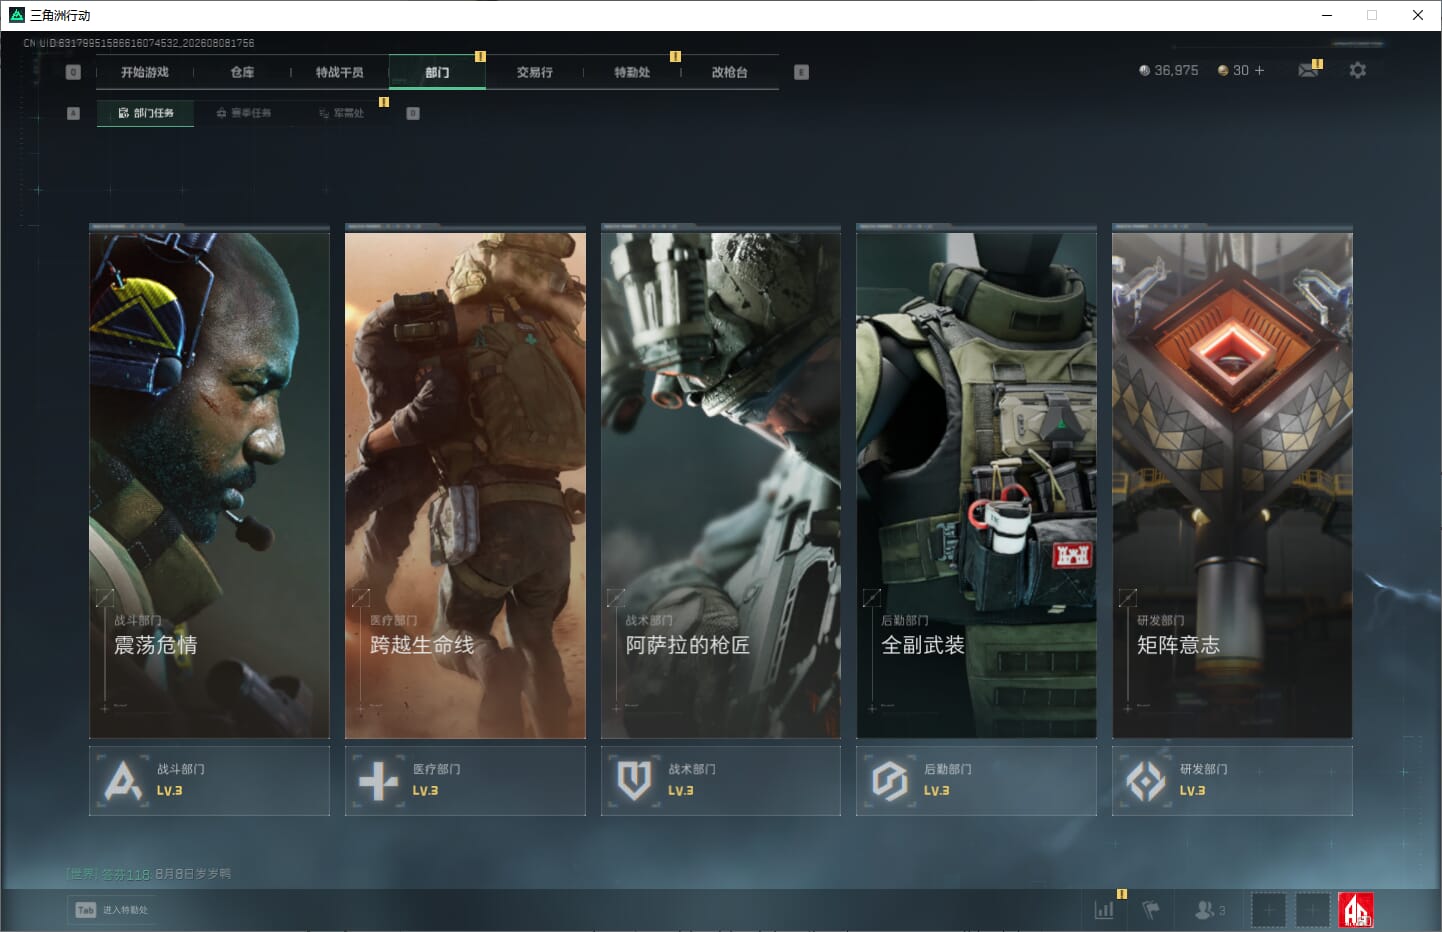
Task: Click the plus next to 30 currency
Action: tap(1259, 70)
